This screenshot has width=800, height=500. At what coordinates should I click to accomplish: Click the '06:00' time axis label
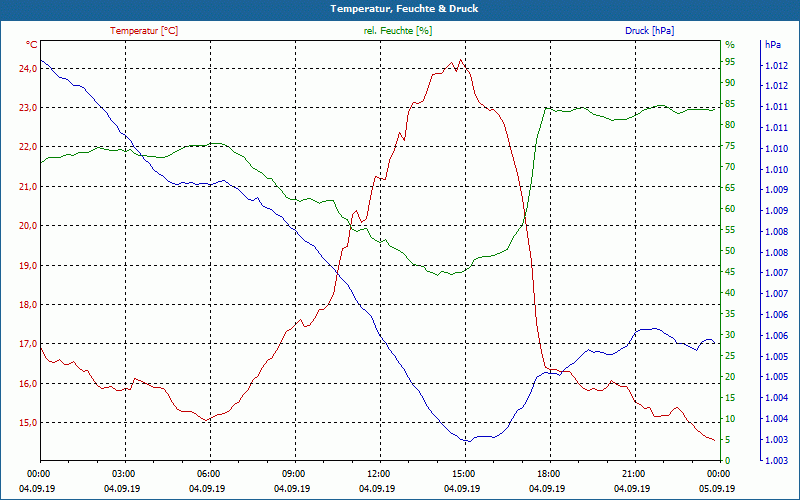[x=208, y=473]
